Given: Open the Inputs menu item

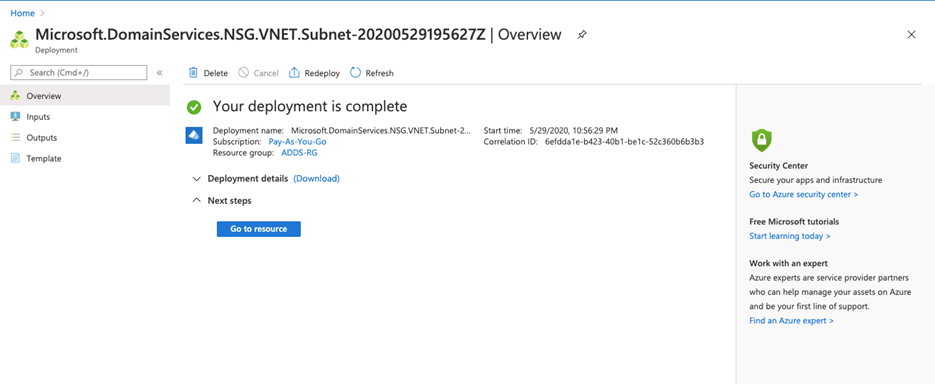Looking at the screenshot, I should tap(85, 117).
